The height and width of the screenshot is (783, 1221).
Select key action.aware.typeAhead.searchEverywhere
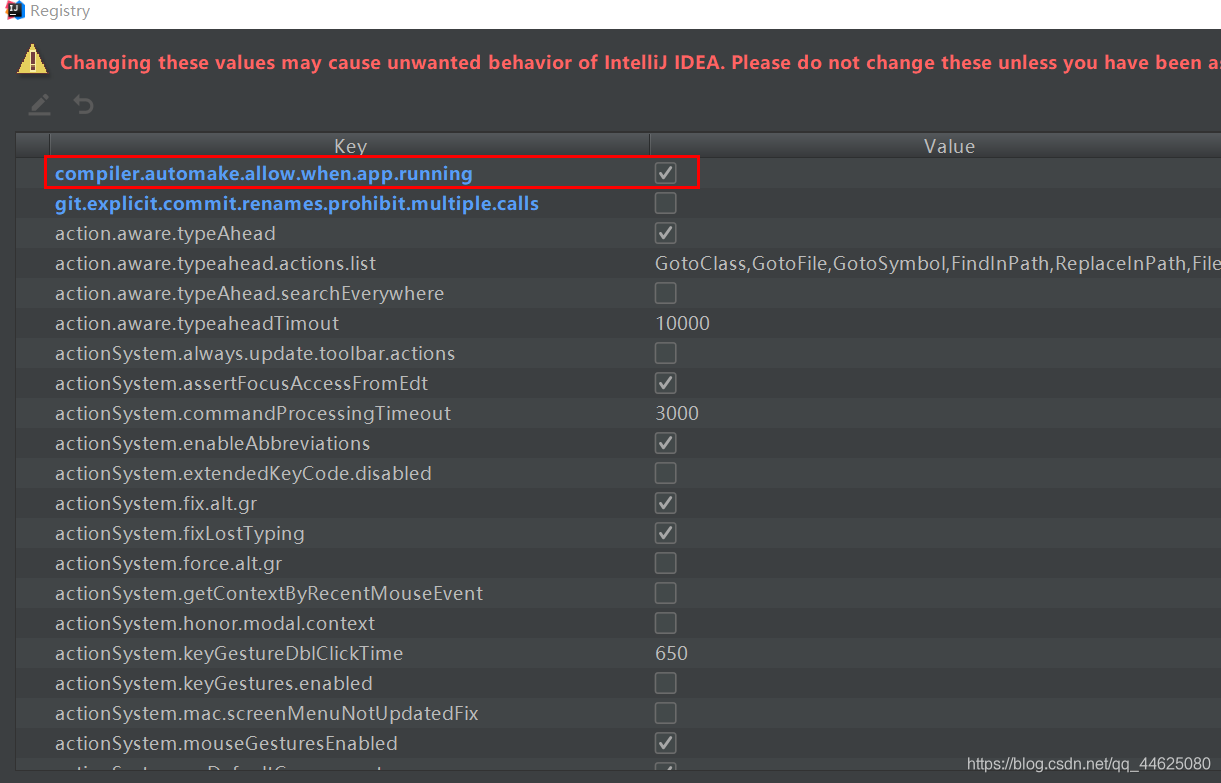pyautogui.click(x=249, y=293)
